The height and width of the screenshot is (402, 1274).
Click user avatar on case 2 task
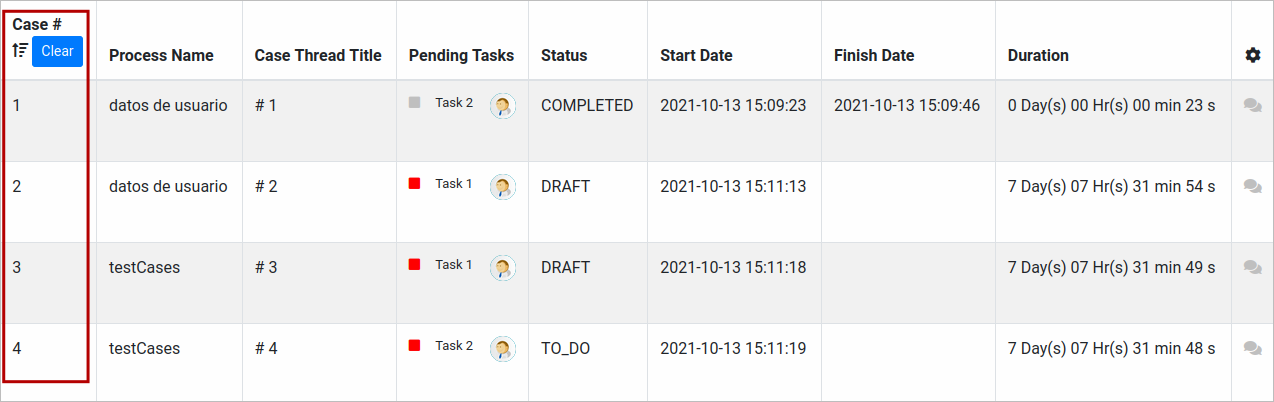(503, 187)
